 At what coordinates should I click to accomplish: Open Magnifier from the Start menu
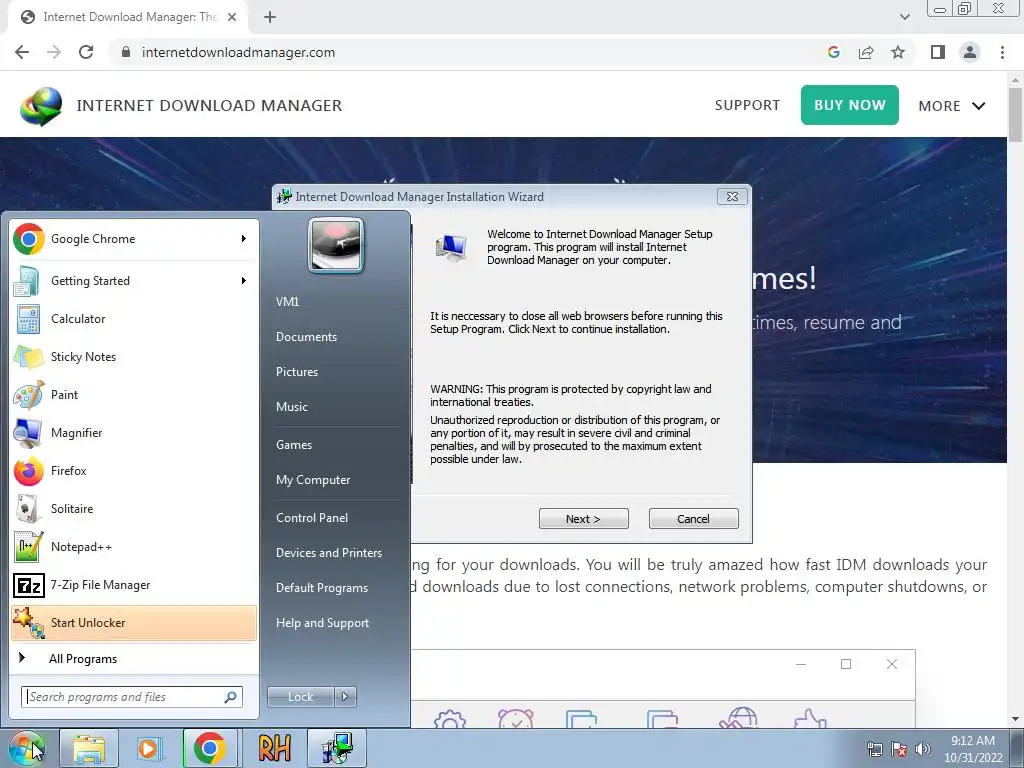point(134,432)
